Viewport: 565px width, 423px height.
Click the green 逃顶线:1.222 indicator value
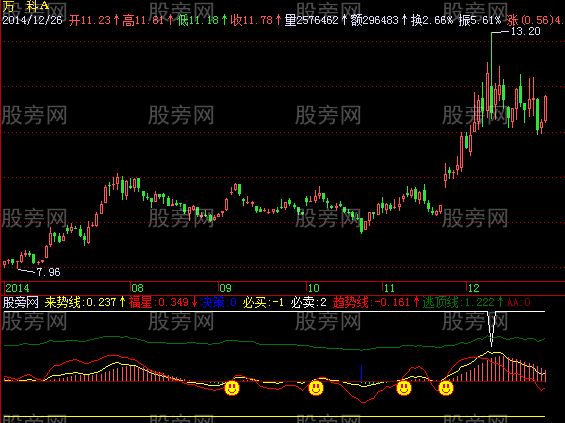[458, 302]
